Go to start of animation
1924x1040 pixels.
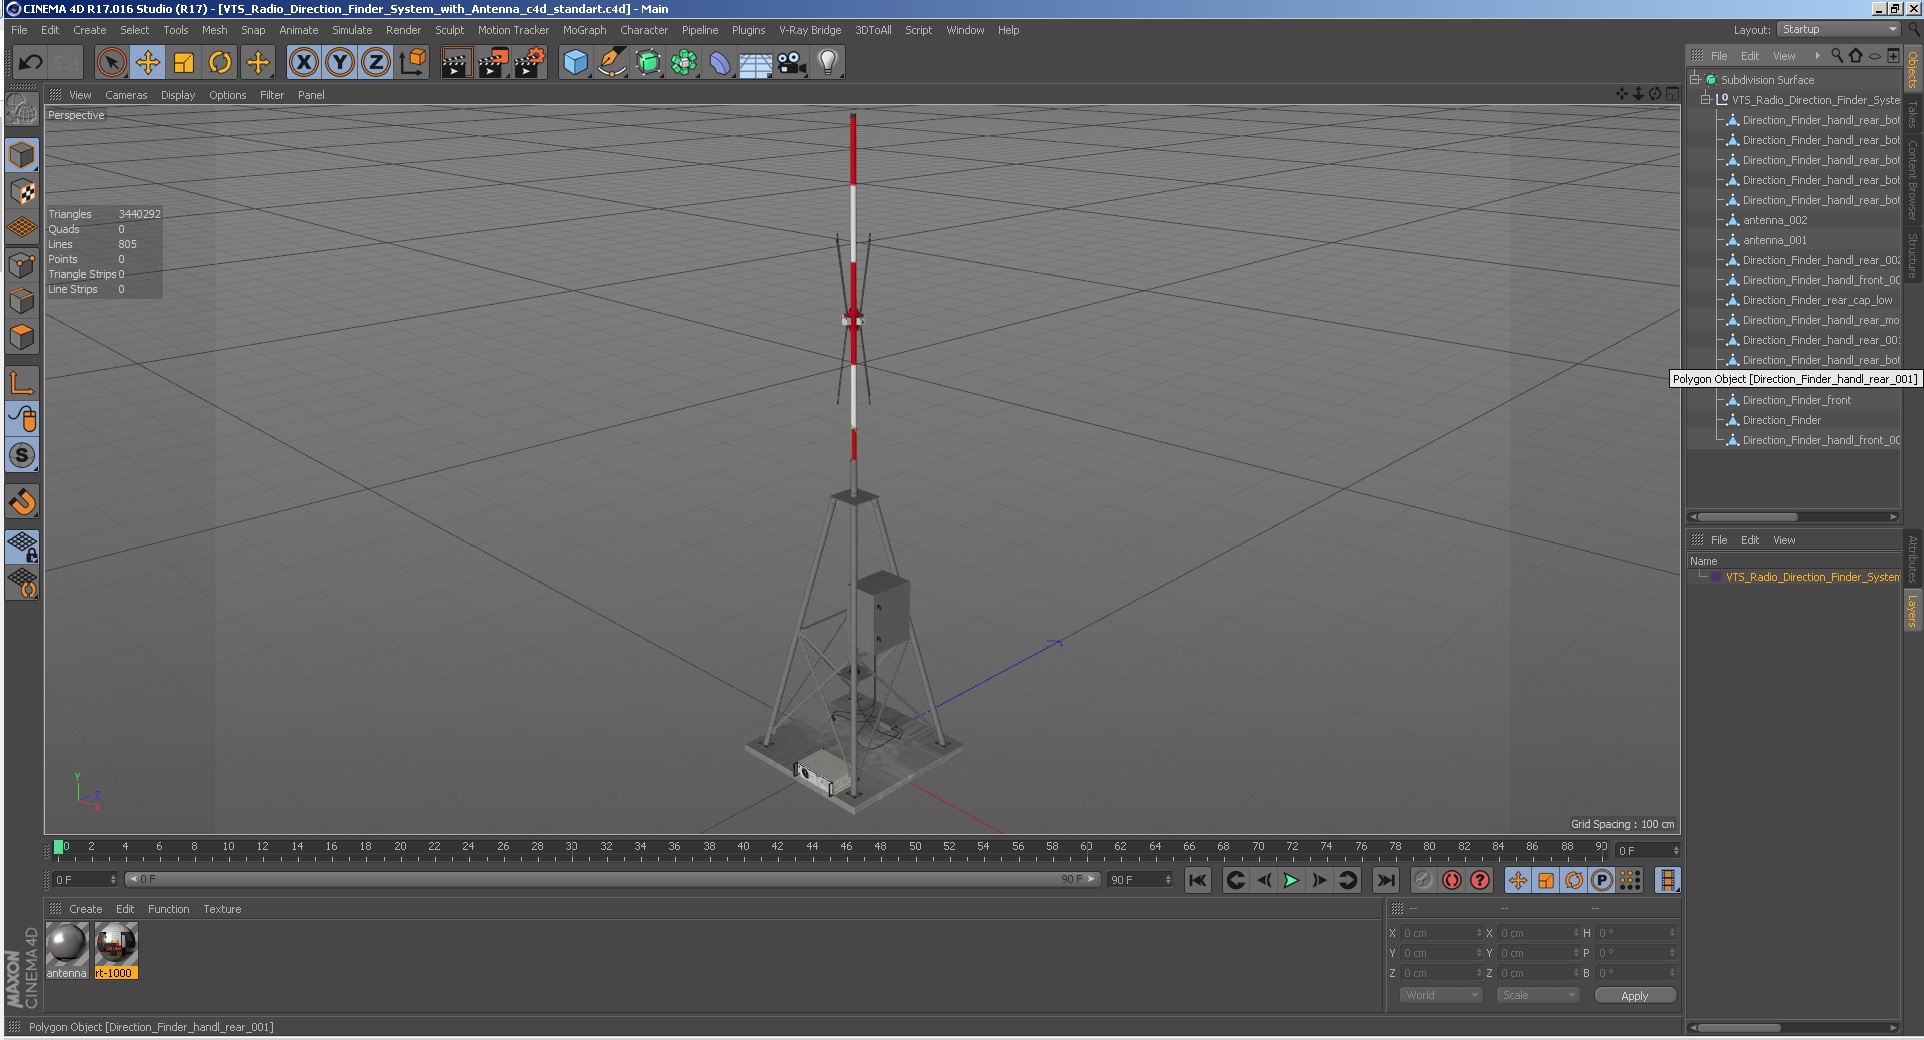coord(1198,880)
